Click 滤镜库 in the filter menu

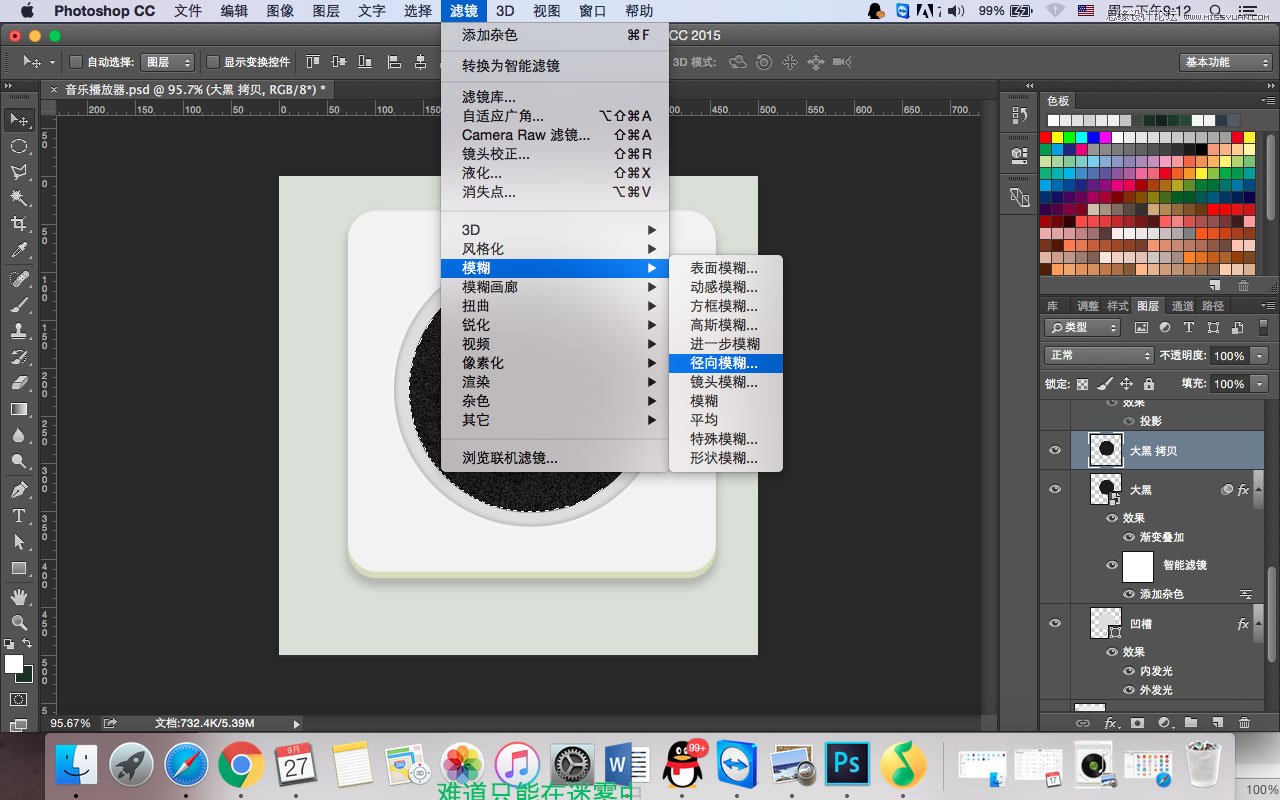(x=489, y=97)
